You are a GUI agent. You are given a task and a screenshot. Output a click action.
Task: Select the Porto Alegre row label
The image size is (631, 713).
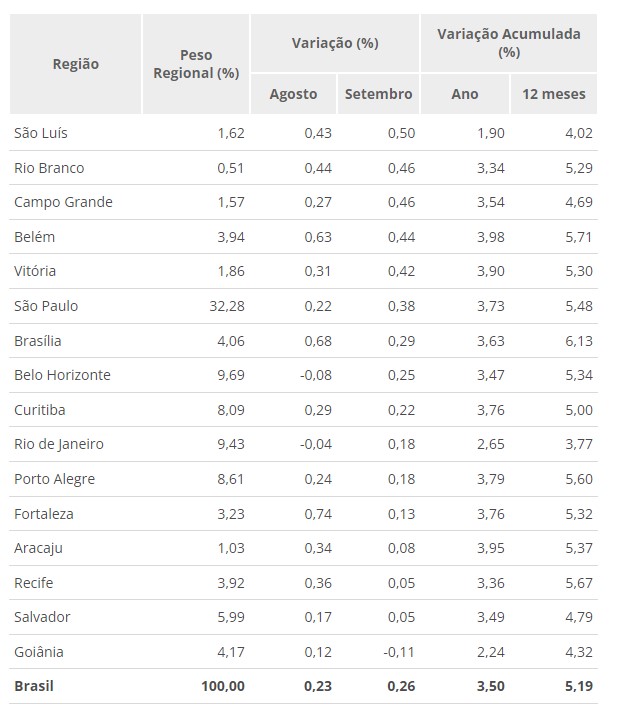click(55, 479)
